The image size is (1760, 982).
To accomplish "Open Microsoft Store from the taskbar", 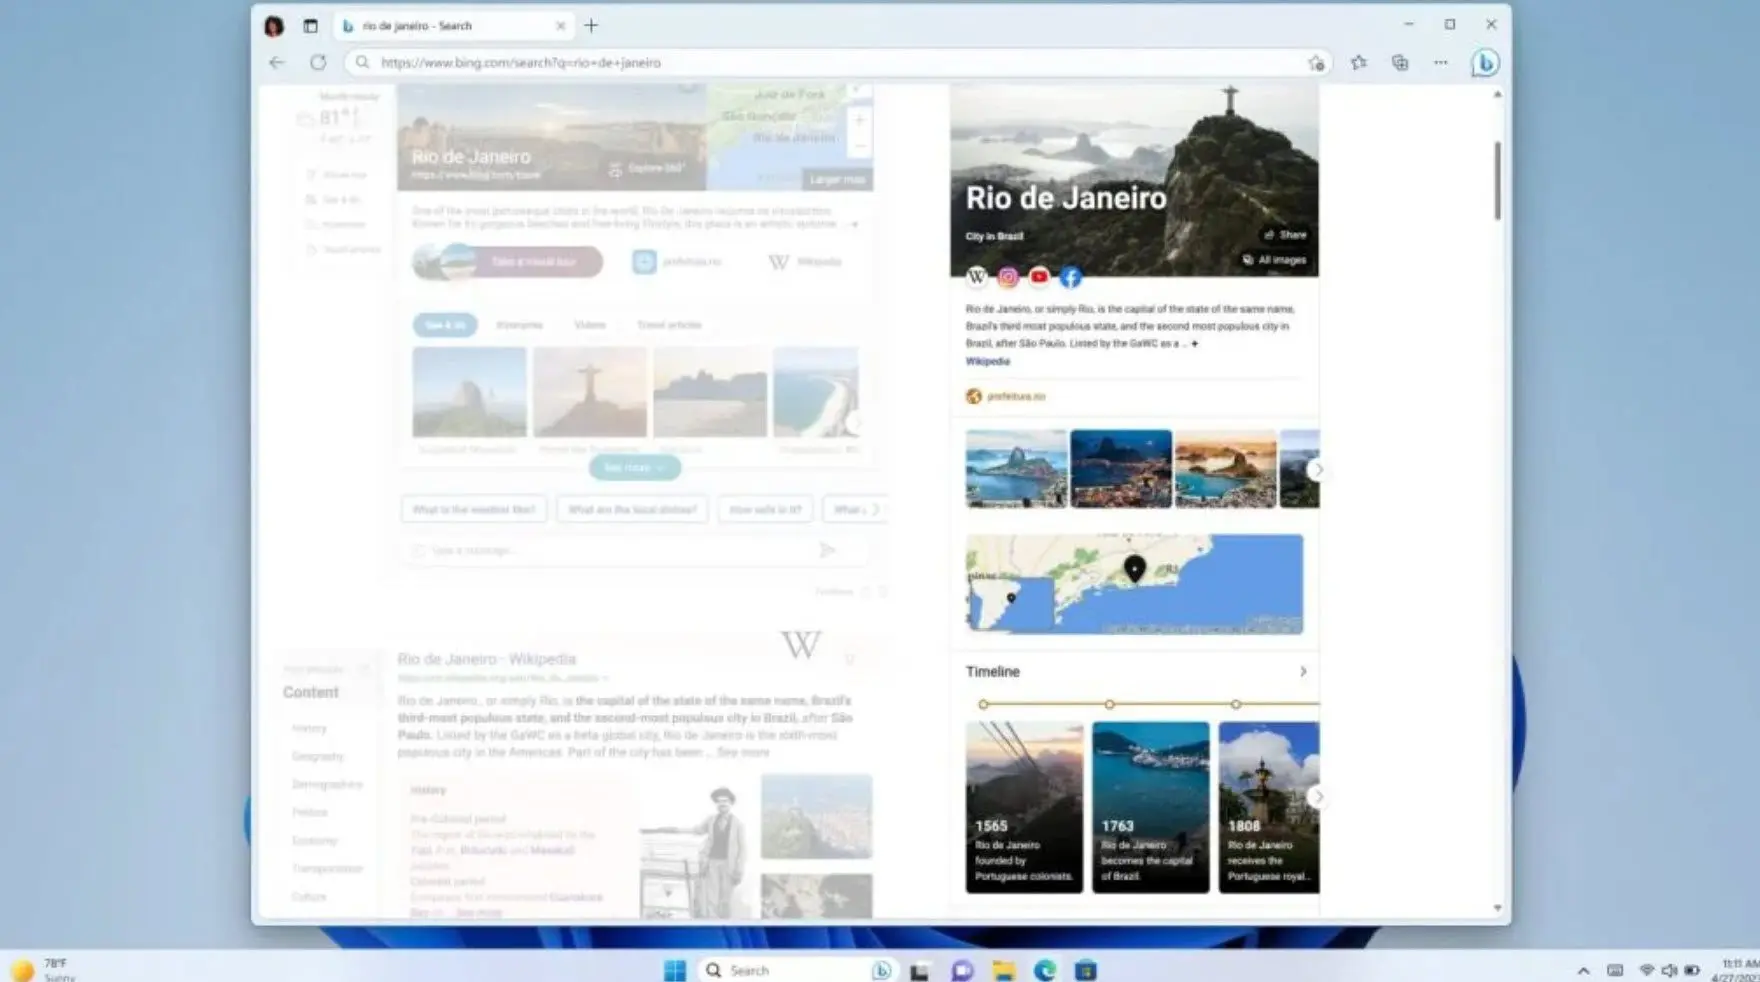I will pos(1086,970).
